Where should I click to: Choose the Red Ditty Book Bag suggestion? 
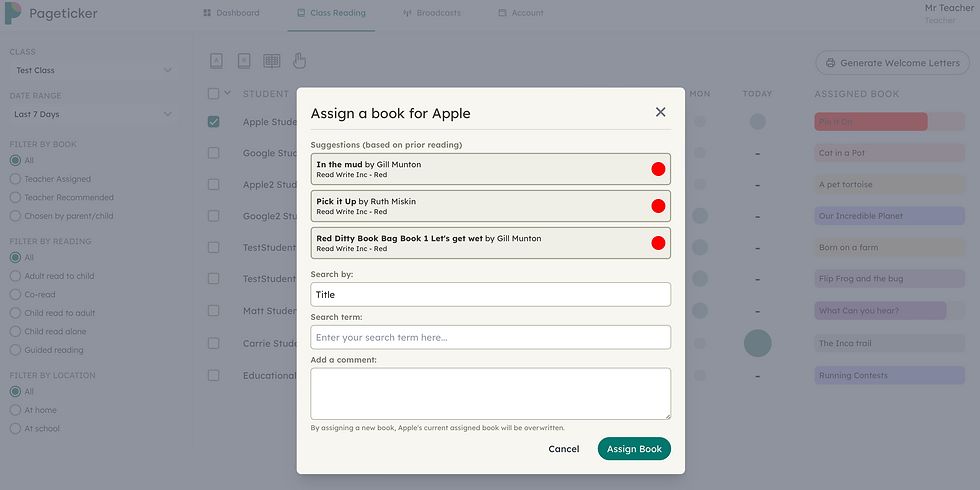point(491,242)
